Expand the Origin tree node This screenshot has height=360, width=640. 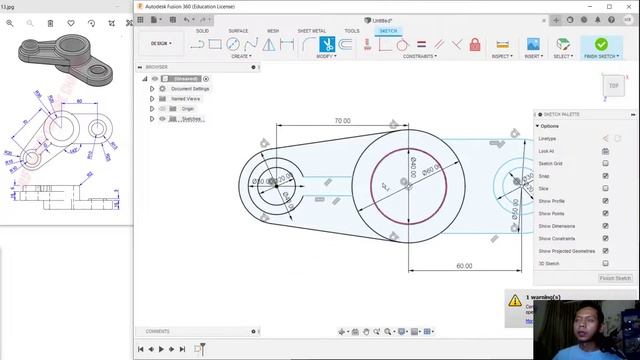[x=152, y=109]
